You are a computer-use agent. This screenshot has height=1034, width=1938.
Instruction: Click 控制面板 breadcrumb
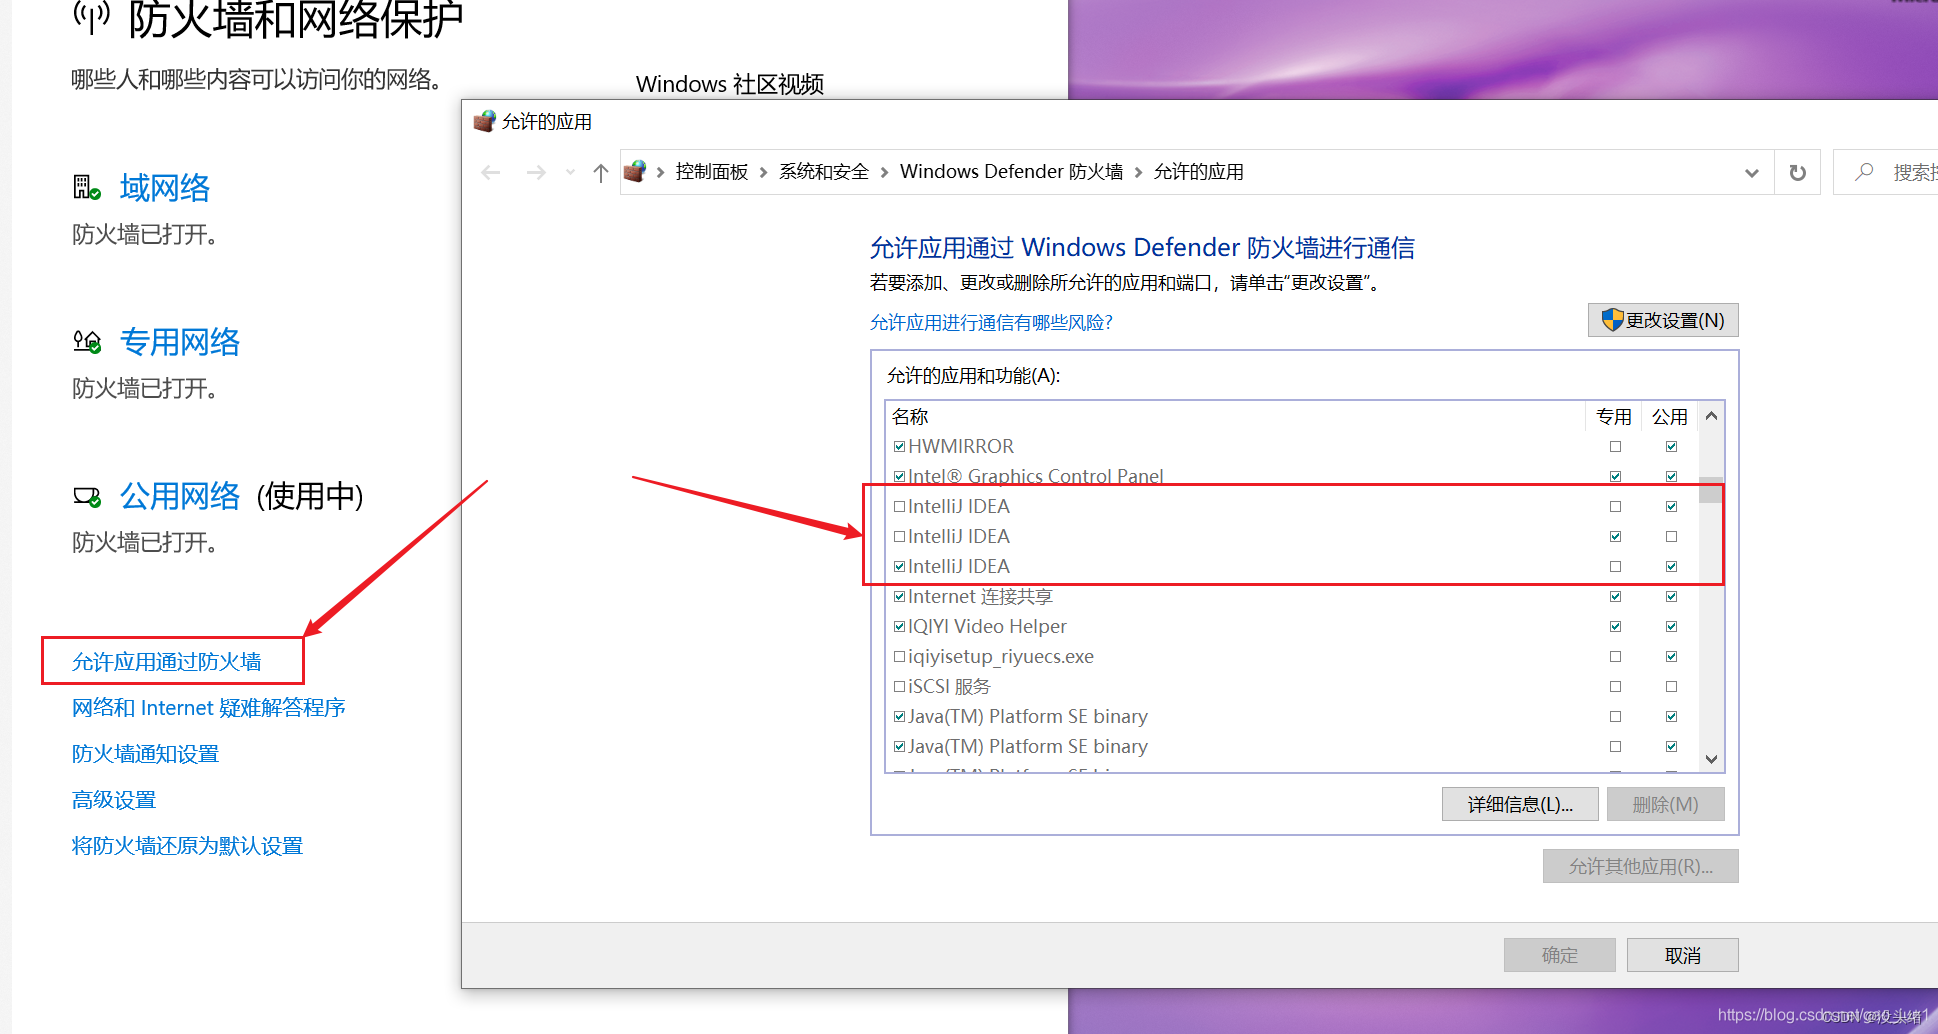pos(712,172)
